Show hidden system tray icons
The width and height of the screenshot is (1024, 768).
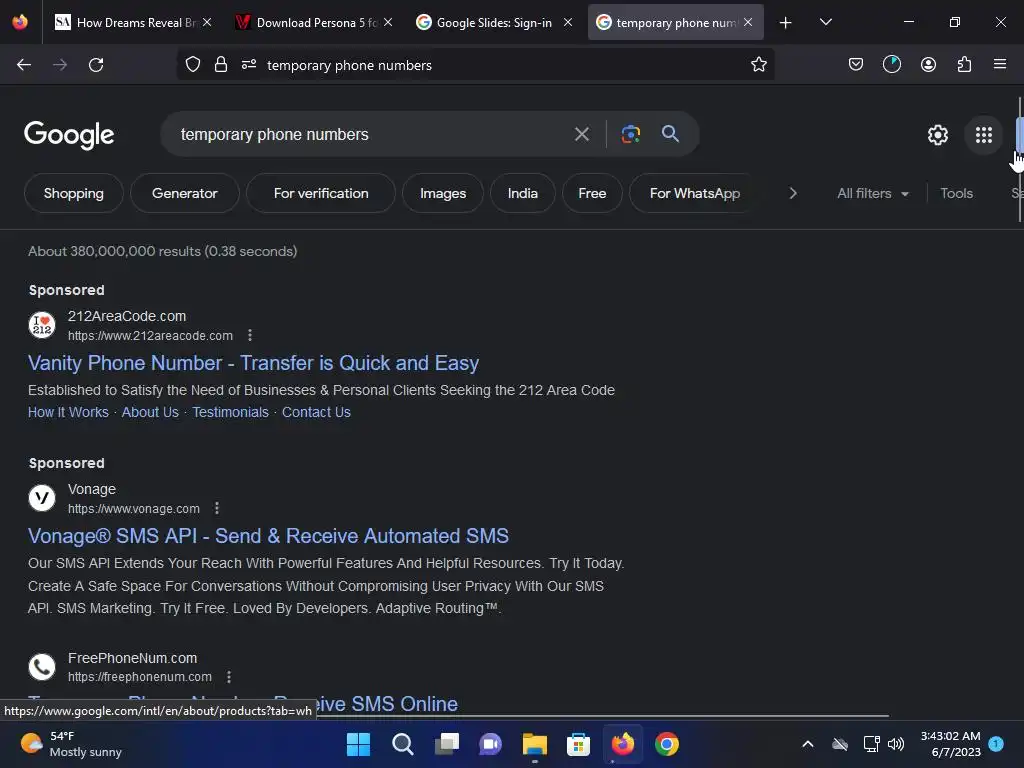[808, 744]
